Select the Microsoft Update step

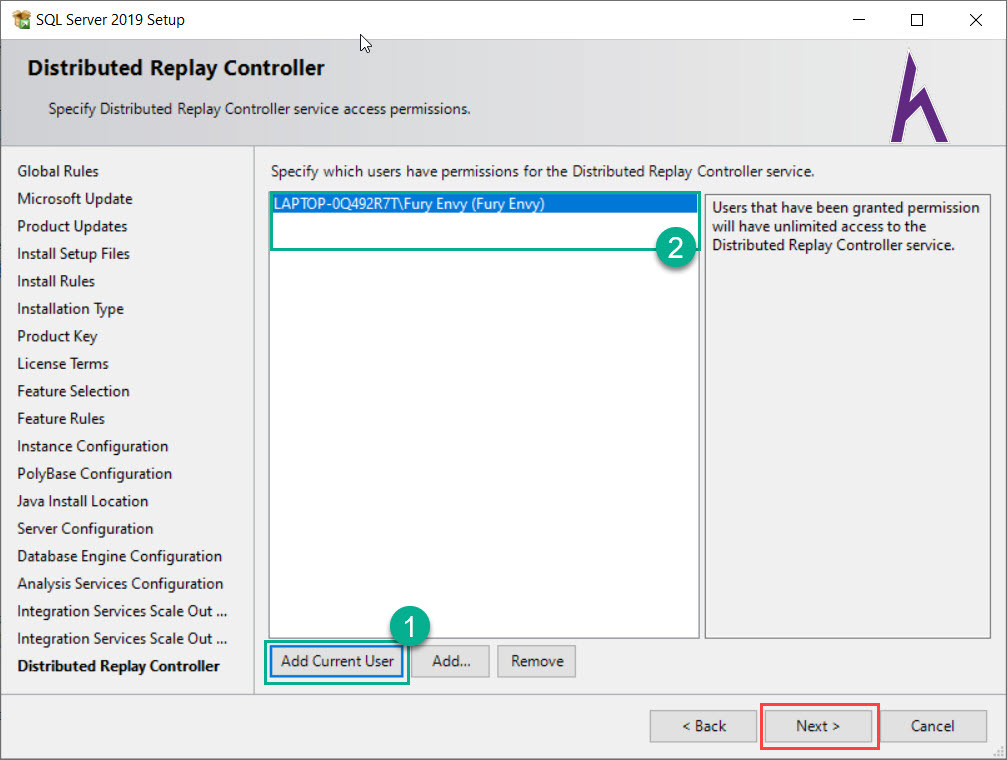pos(74,199)
